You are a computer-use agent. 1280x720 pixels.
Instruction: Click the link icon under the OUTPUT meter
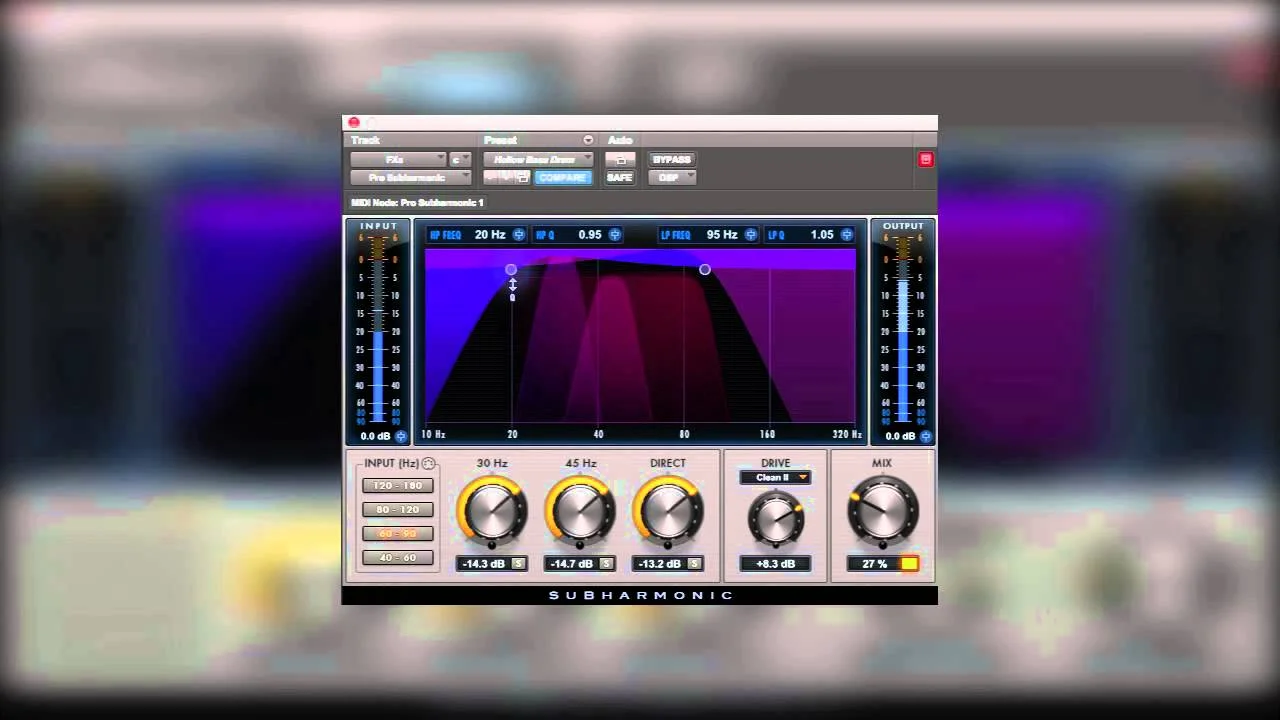point(925,436)
